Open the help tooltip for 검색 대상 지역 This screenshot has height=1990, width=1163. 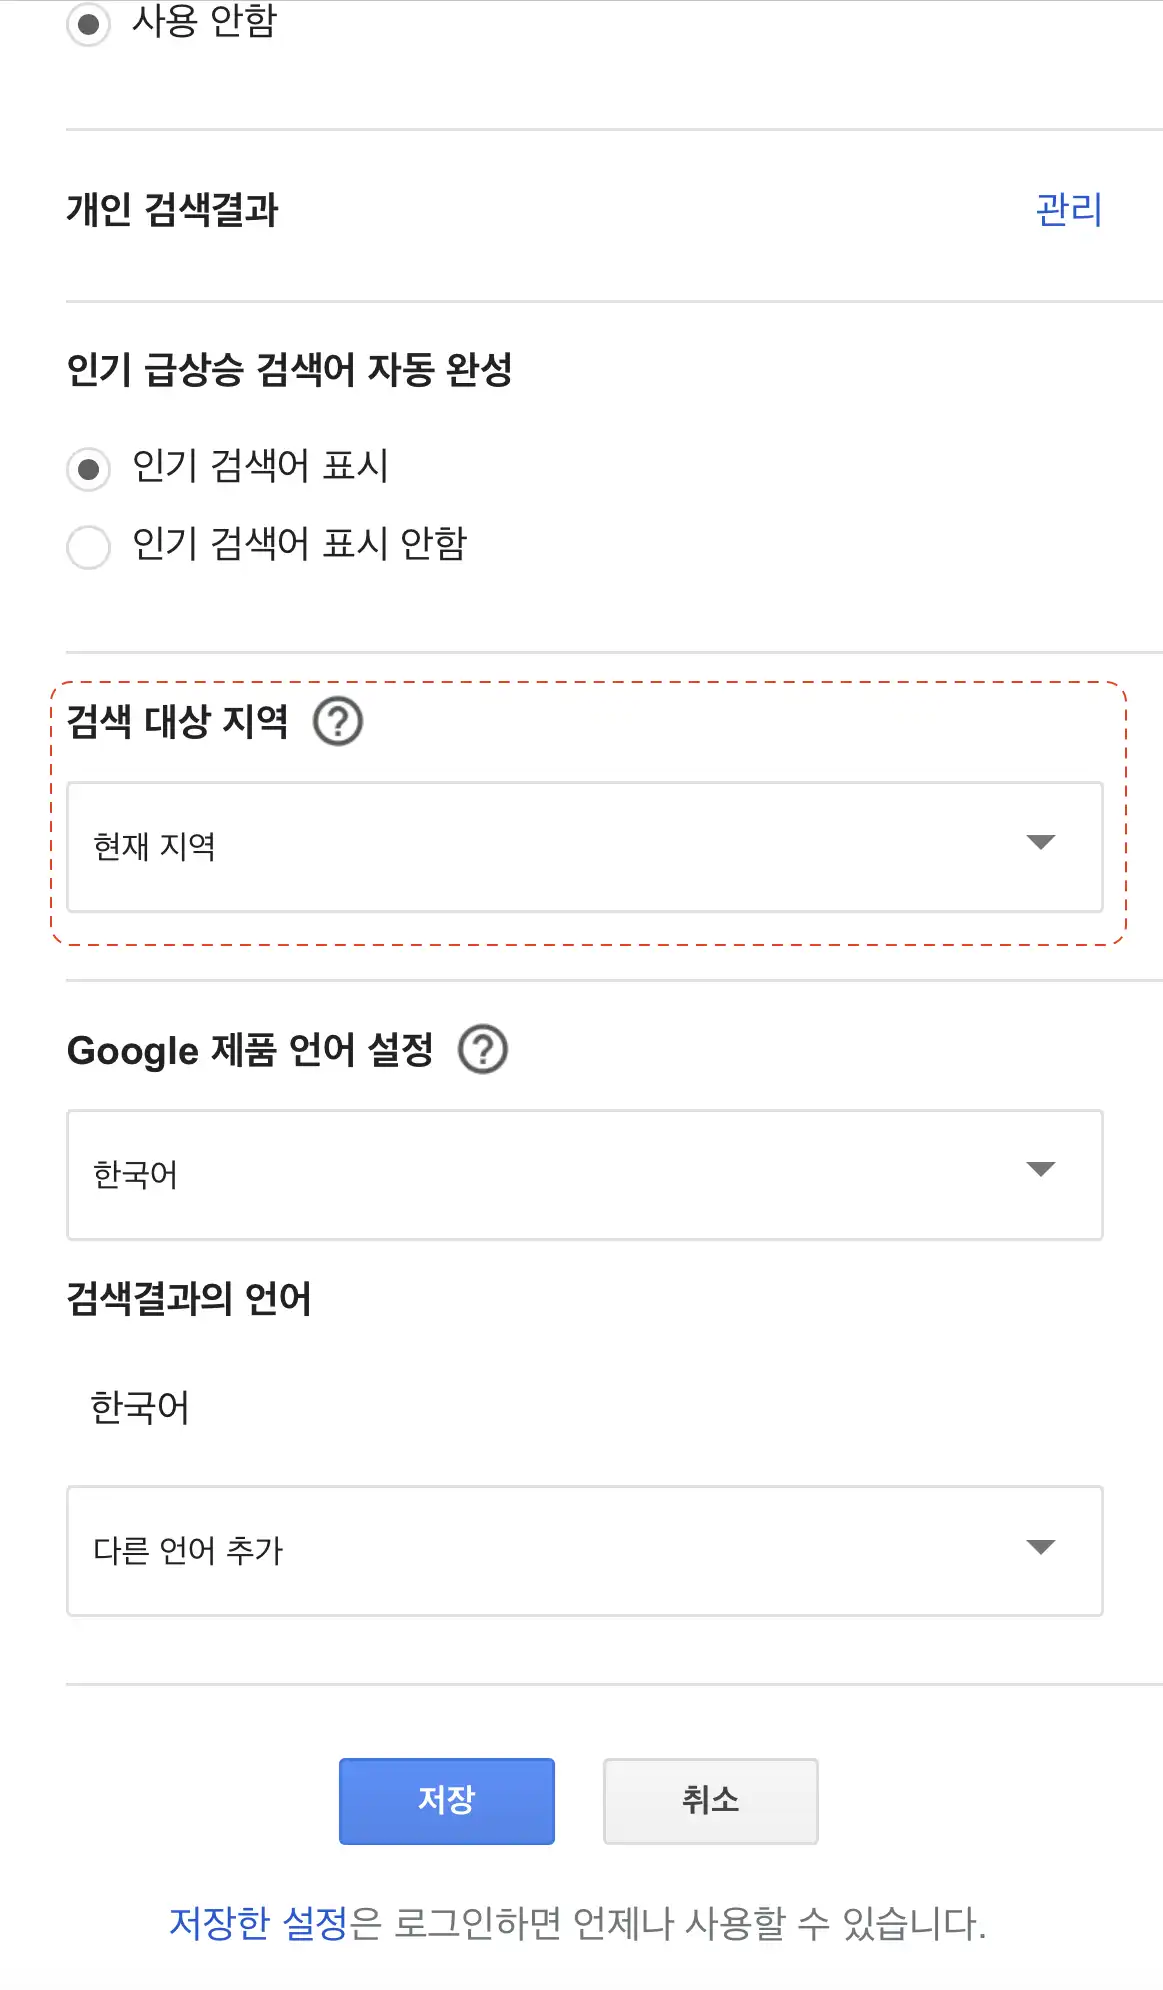(338, 722)
